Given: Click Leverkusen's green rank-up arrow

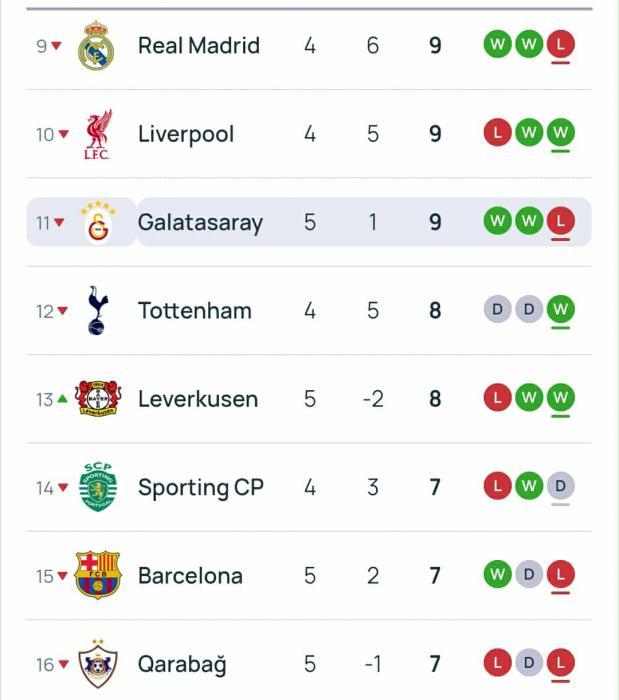Looking at the screenshot, I should 63,399.
